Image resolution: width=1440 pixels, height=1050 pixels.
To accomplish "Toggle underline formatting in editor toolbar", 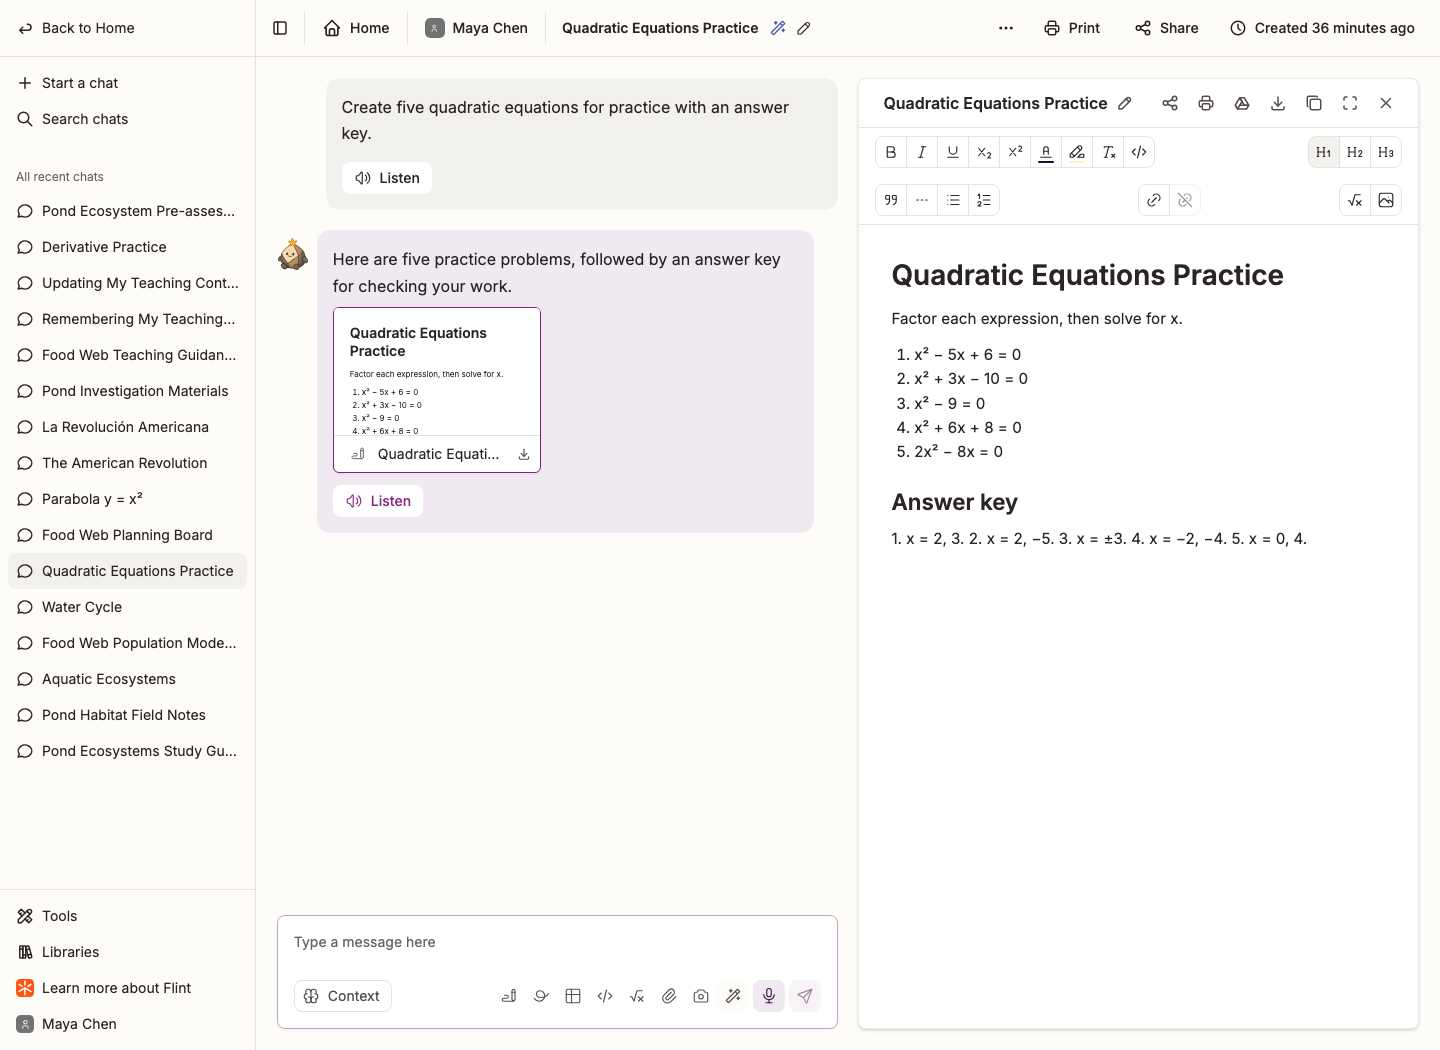I will tap(953, 152).
